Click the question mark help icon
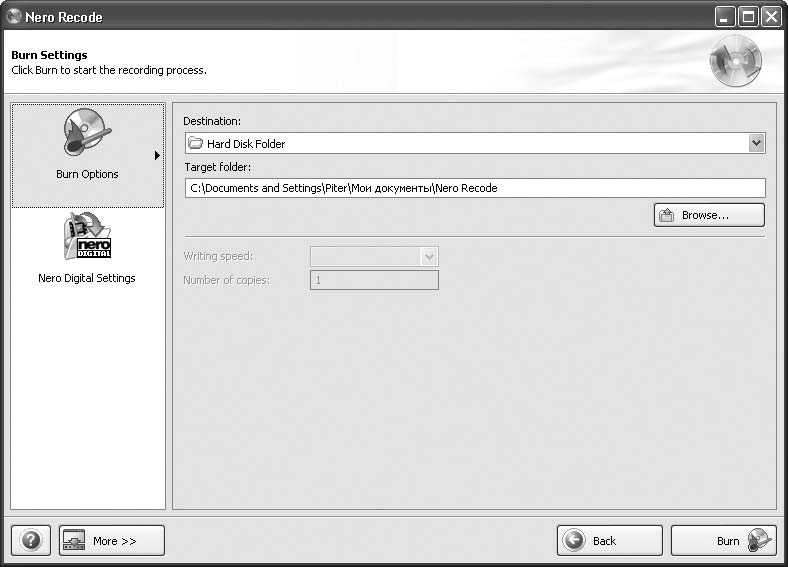This screenshot has width=788, height=567. pyautogui.click(x=32, y=540)
